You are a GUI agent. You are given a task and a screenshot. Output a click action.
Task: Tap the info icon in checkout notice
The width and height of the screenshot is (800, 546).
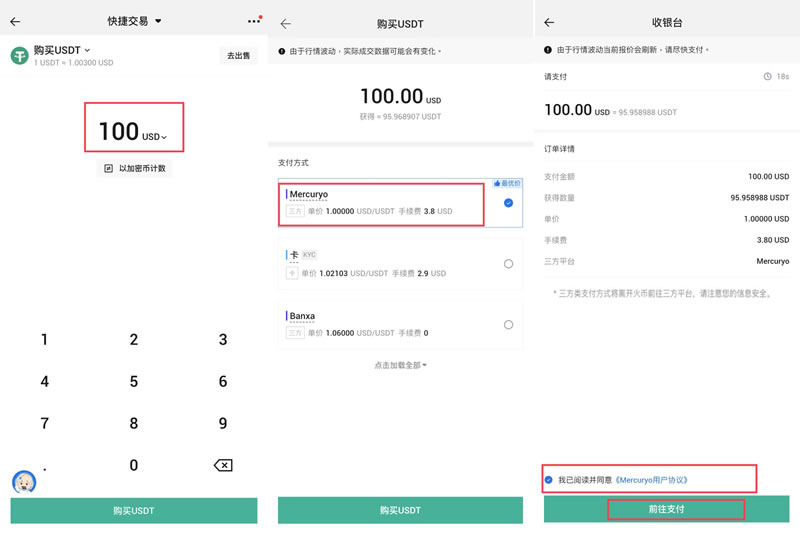point(548,50)
